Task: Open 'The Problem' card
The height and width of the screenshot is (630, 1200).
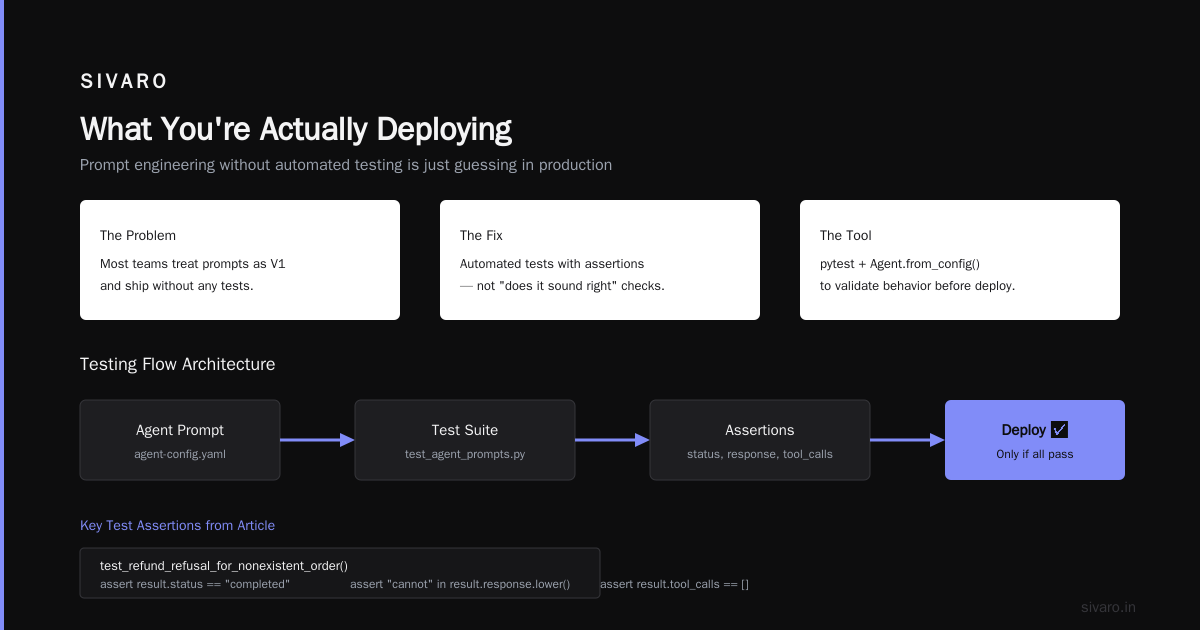Action: point(240,260)
